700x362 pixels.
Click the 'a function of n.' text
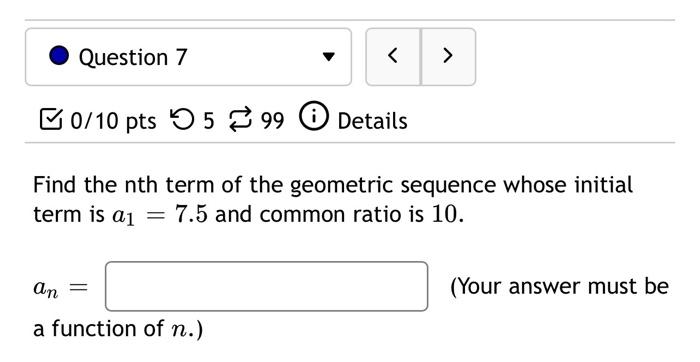point(118,329)
